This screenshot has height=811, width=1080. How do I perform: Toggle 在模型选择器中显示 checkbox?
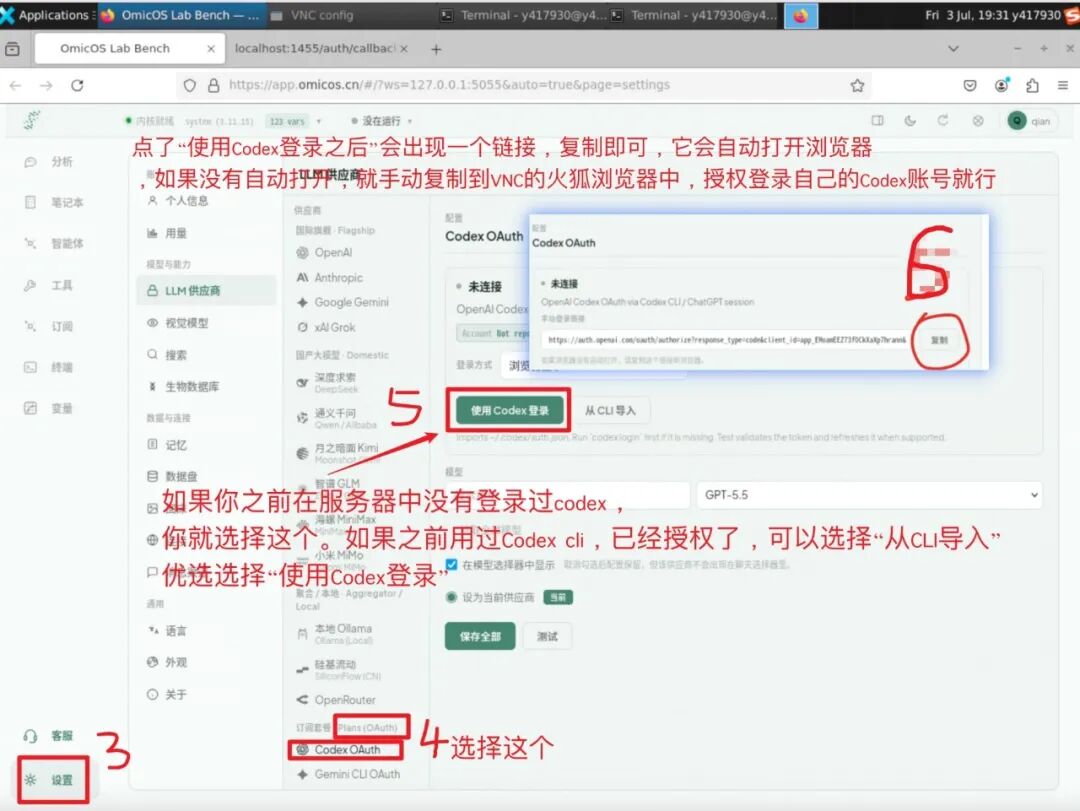click(452, 565)
